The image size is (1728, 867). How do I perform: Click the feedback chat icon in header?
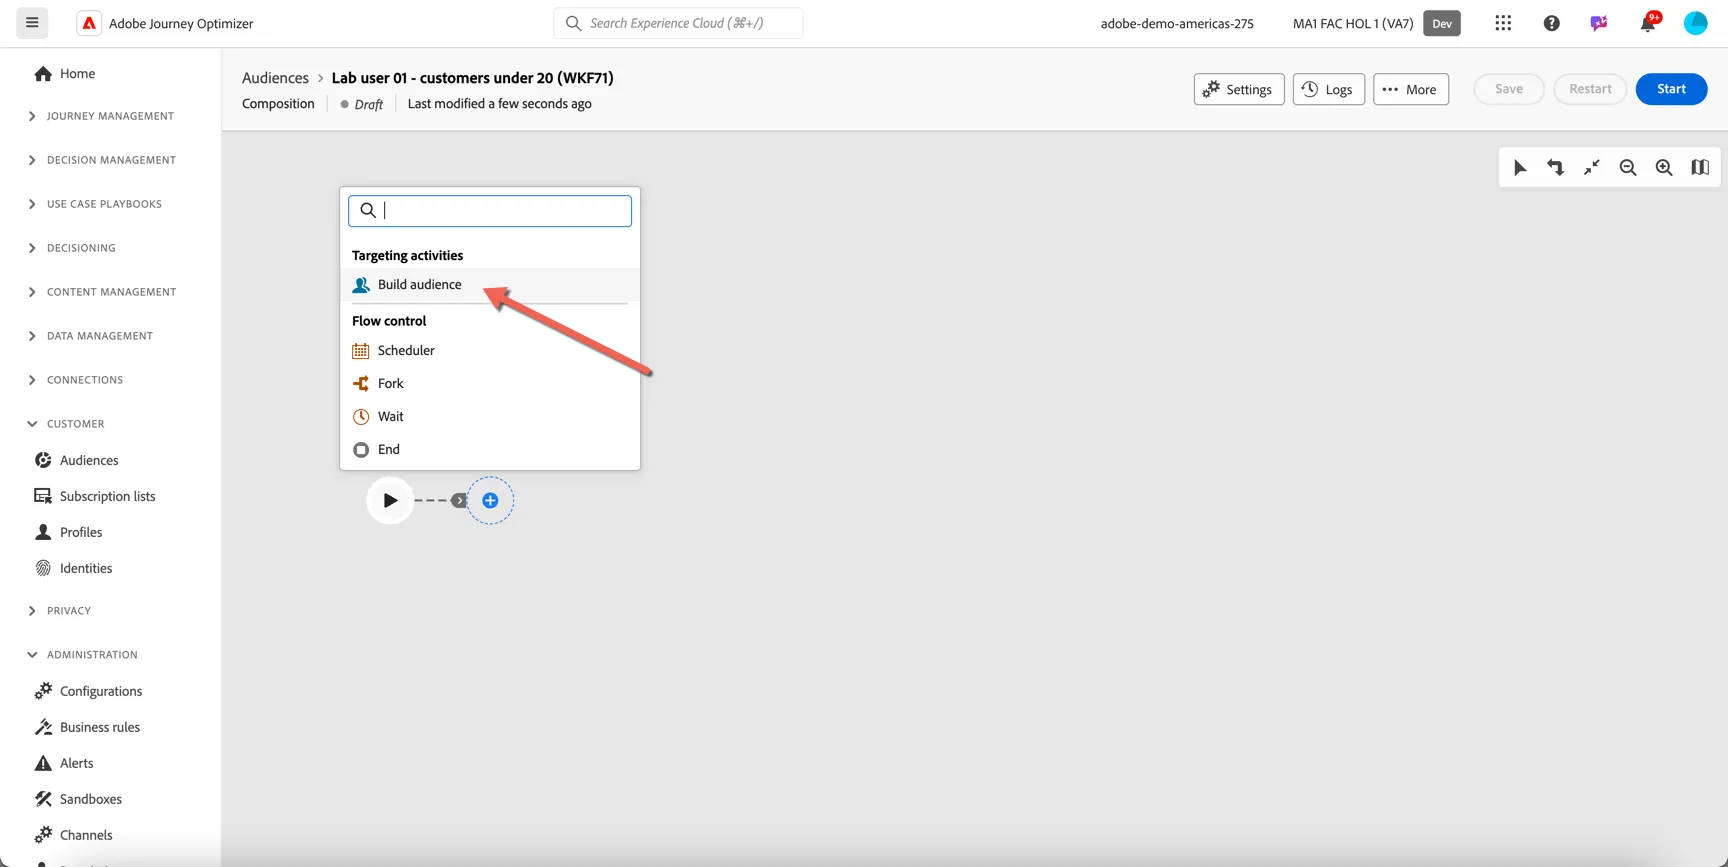coord(1599,23)
